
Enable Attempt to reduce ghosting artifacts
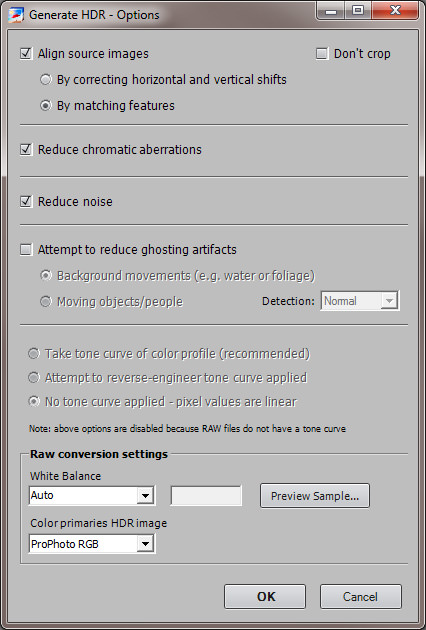click(x=26, y=250)
